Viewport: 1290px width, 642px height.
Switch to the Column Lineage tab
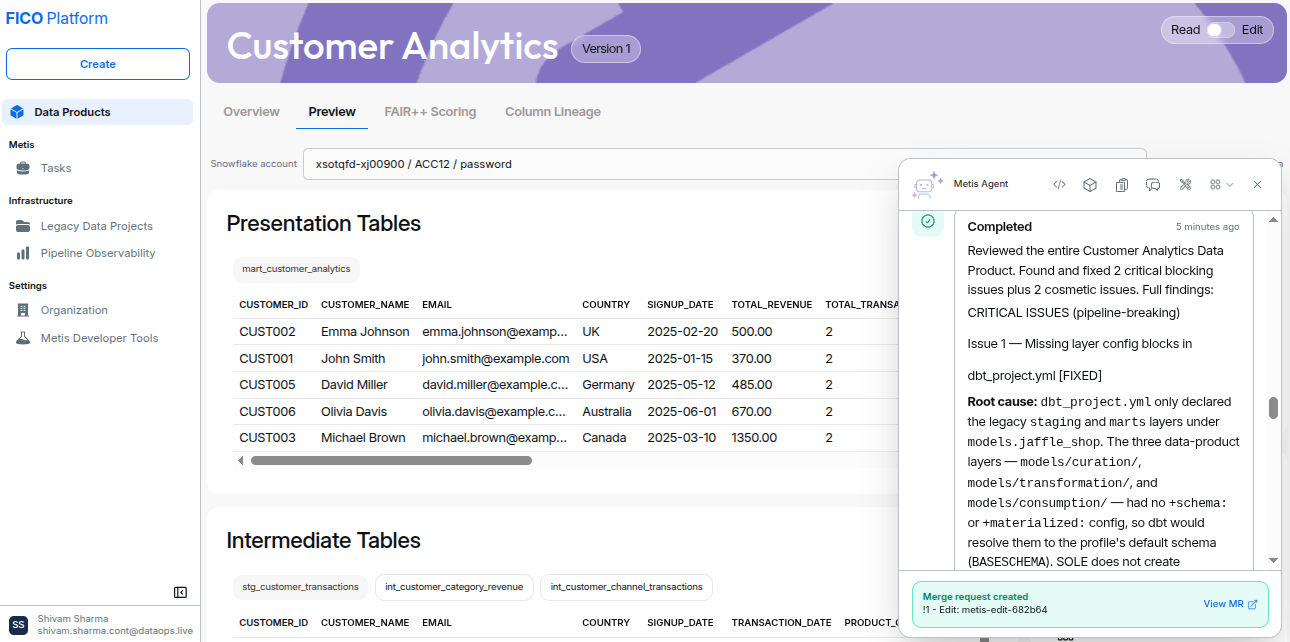[x=553, y=112]
